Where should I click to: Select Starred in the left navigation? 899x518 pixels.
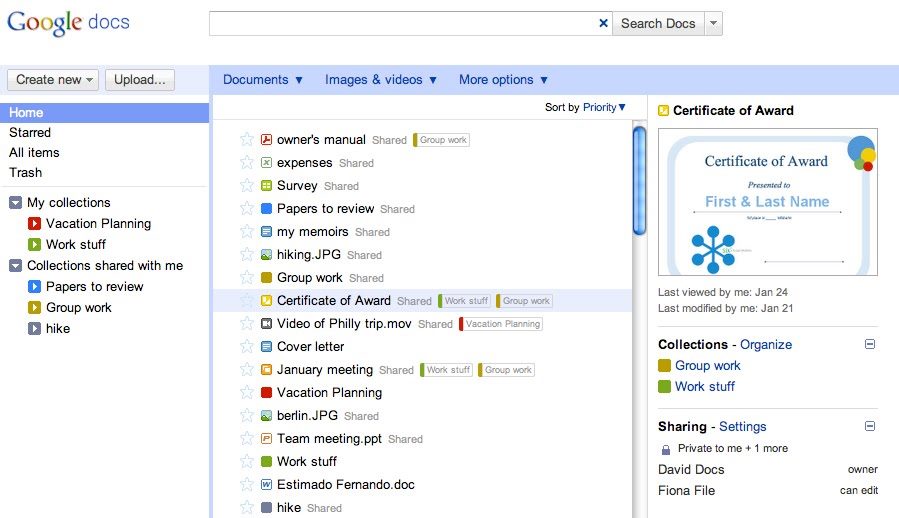(x=30, y=133)
